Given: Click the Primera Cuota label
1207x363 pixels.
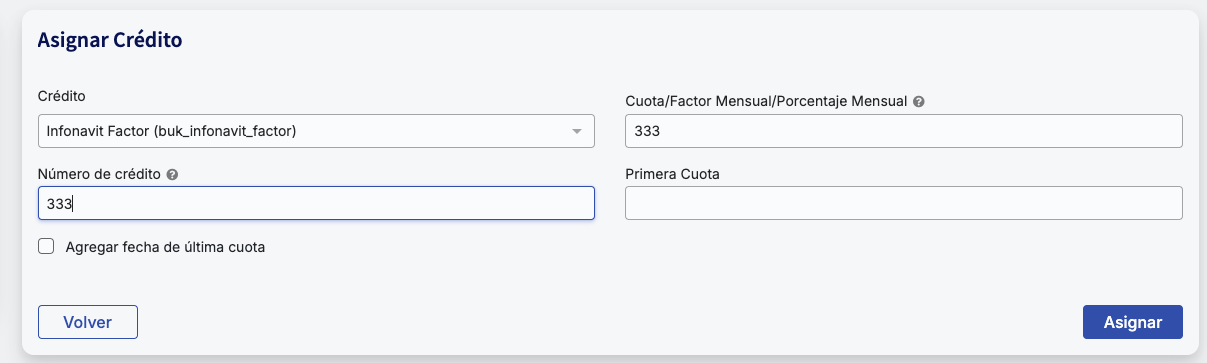Looking at the screenshot, I should pos(673,174).
